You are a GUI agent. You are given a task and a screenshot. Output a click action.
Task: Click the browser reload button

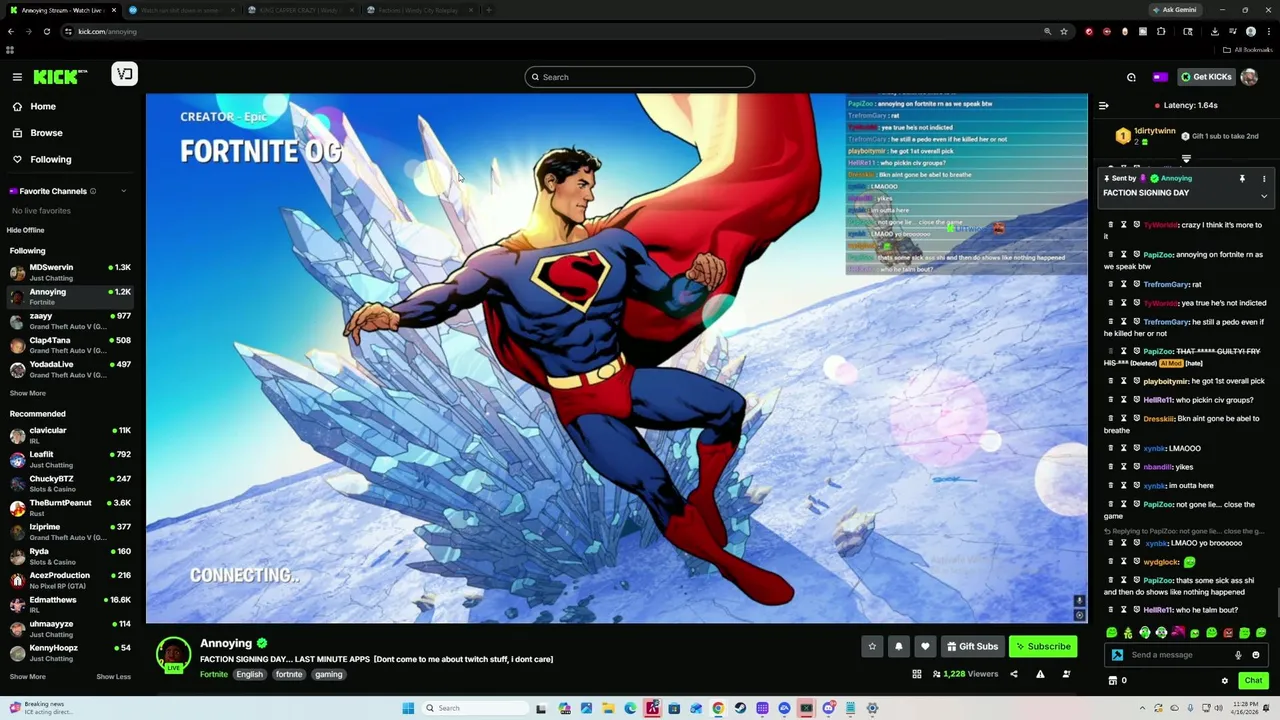pos(46,31)
